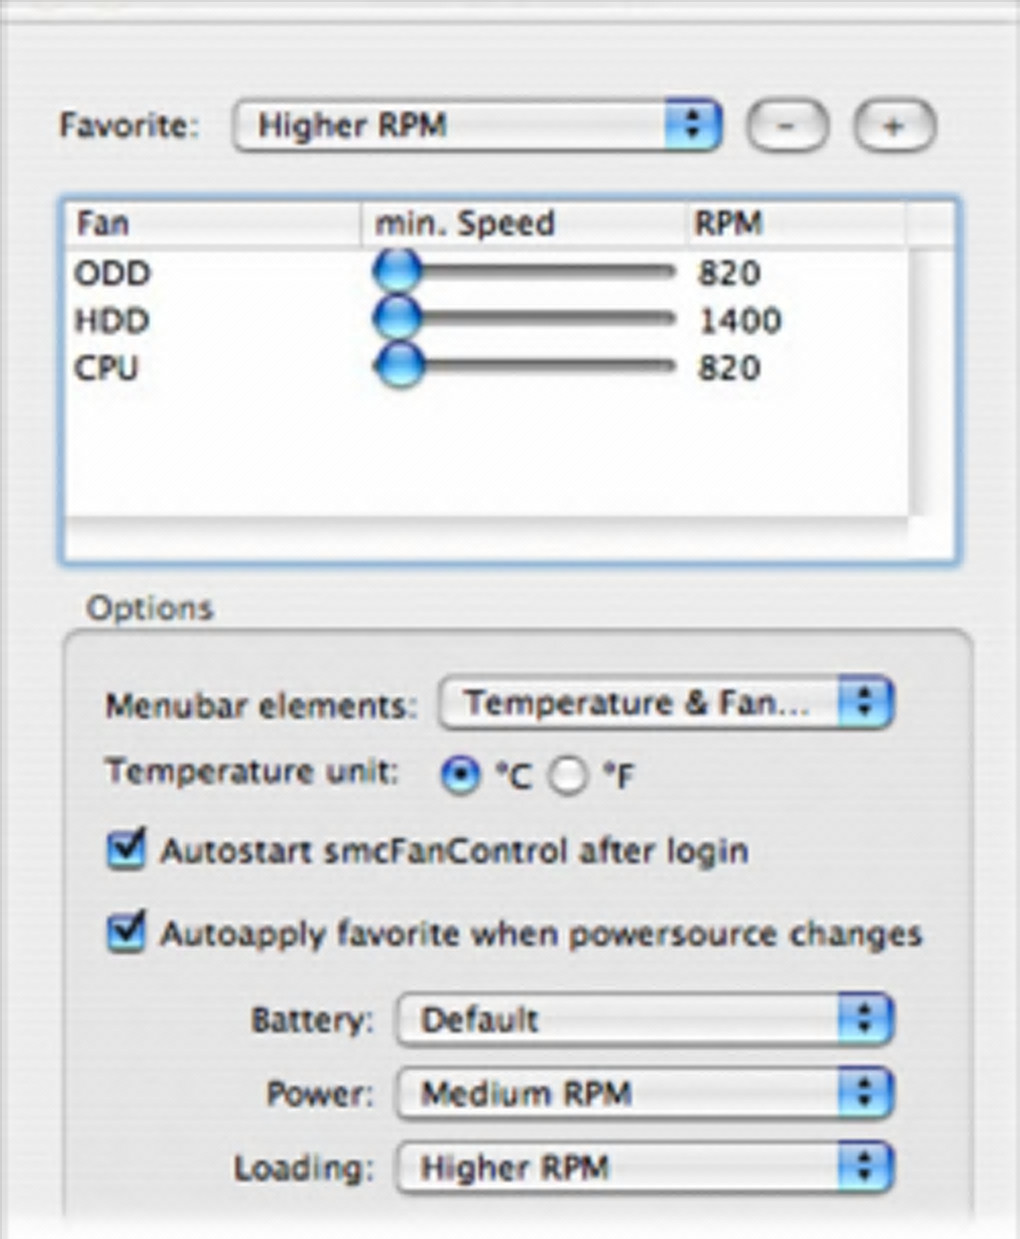Viewport: 1020px width, 1239px height.
Task: Click the ODD fan speed slider knob
Action: 398,271
